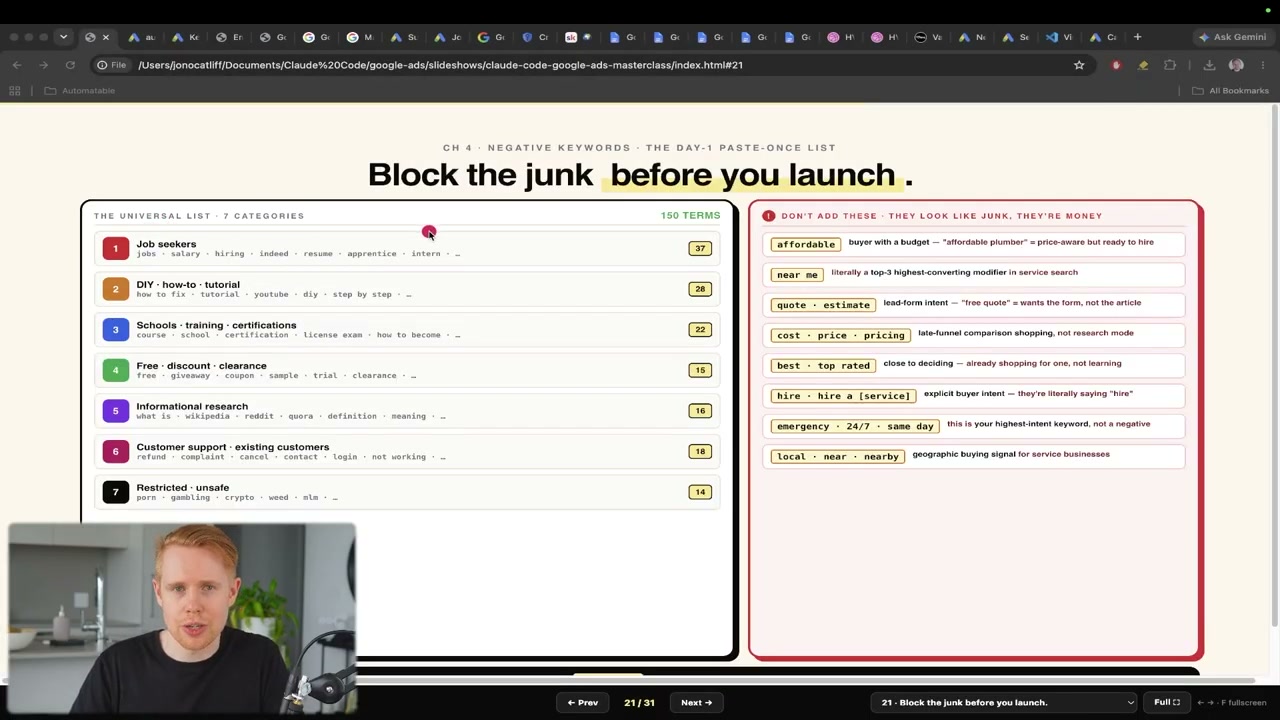Click the 'near me' keyword tag
The height and width of the screenshot is (720, 1280).
(x=797, y=274)
